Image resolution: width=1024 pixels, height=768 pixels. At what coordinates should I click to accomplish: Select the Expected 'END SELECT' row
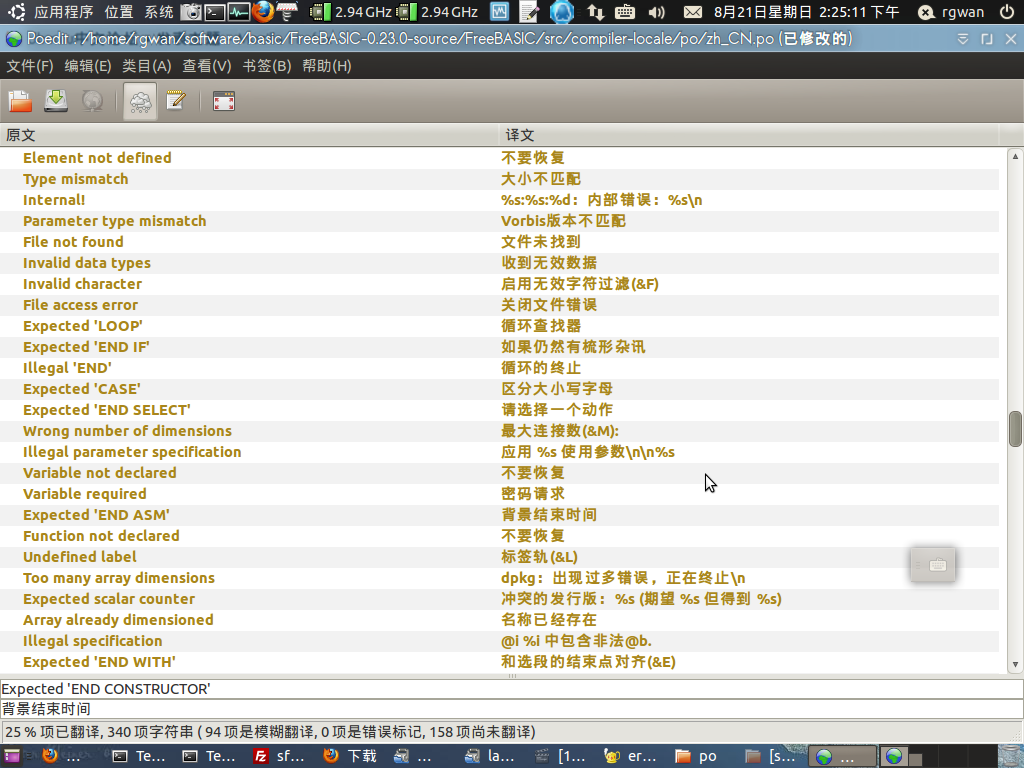[499, 410]
